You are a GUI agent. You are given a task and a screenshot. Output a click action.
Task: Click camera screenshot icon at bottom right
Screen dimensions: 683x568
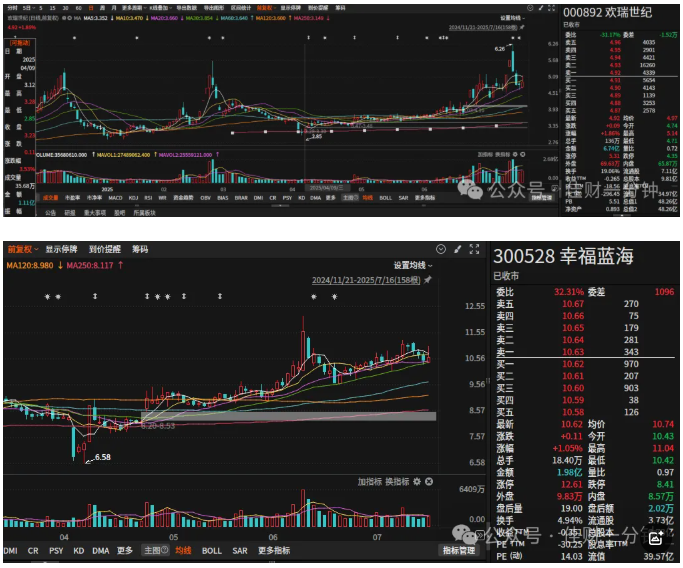656,539
